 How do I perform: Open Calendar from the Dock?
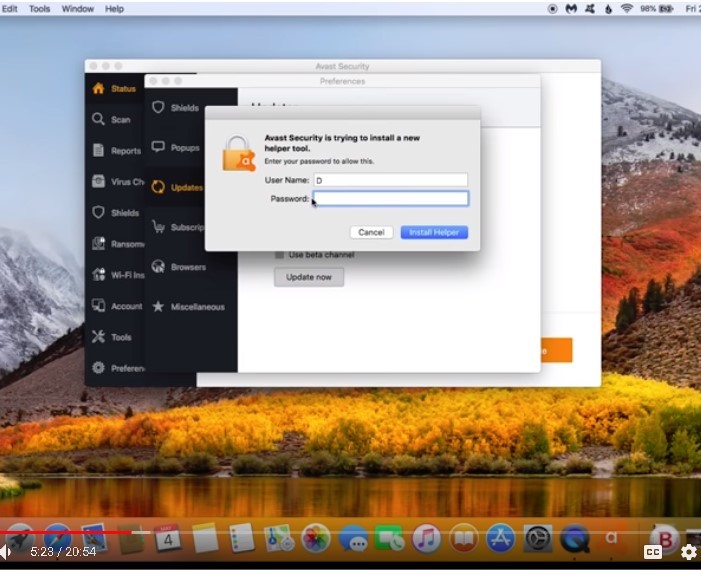pyautogui.click(x=168, y=538)
